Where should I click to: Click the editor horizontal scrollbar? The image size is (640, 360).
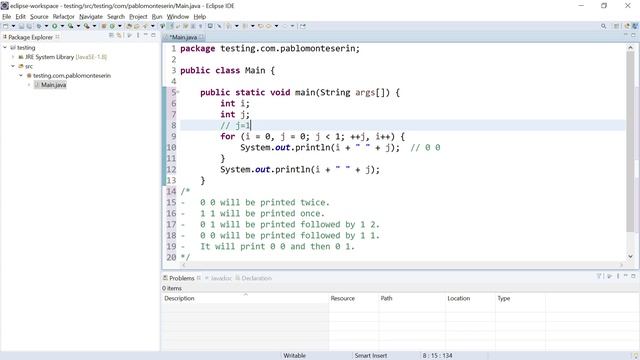(x=402, y=265)
